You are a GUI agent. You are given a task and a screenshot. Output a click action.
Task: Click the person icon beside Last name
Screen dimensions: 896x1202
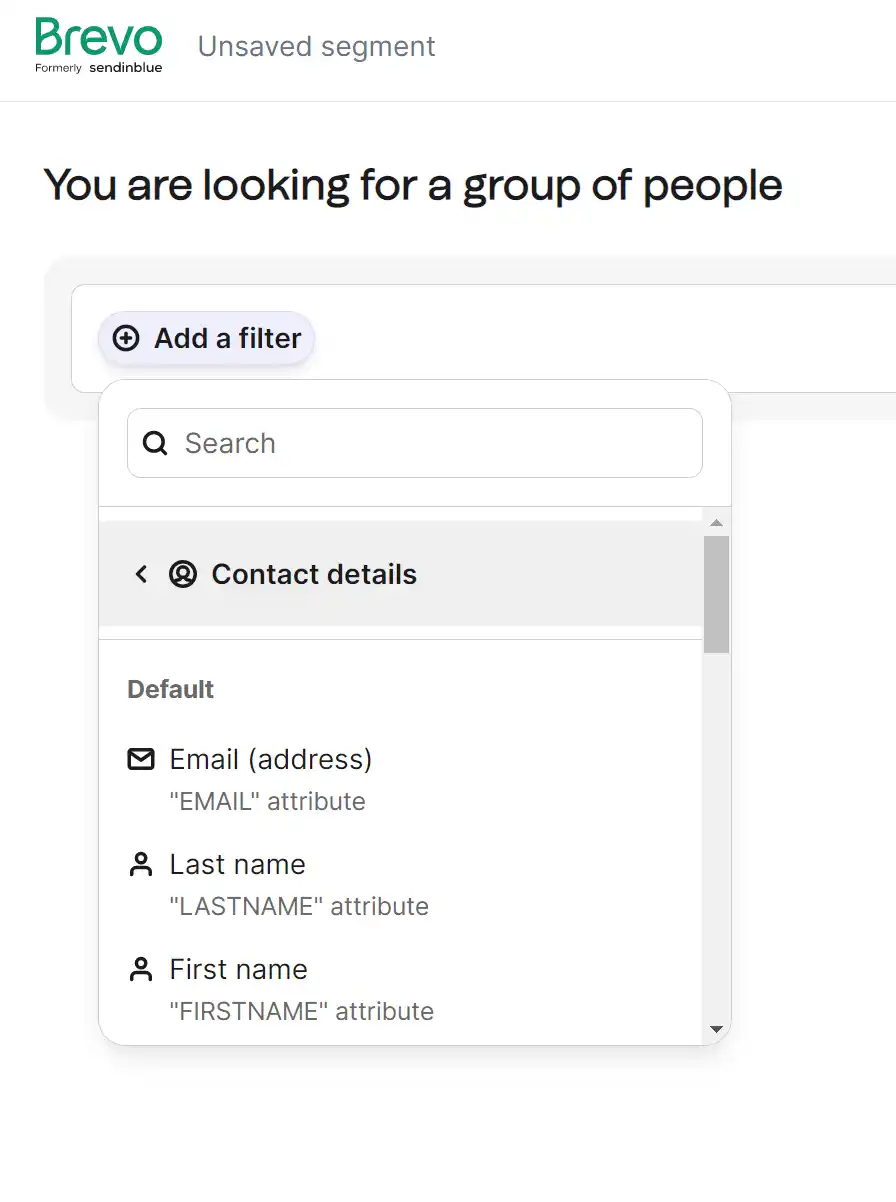coord(141,865)
